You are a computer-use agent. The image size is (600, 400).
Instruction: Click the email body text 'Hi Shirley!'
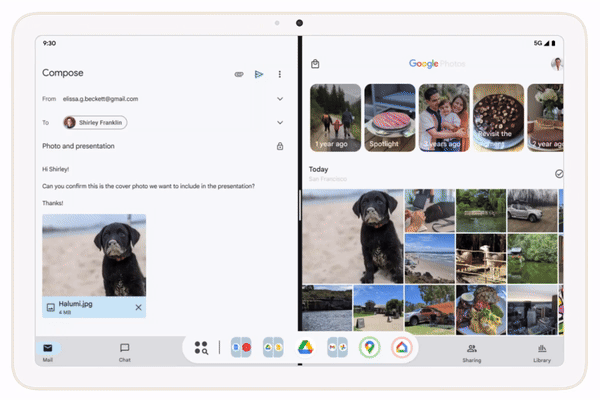[55, 169]
